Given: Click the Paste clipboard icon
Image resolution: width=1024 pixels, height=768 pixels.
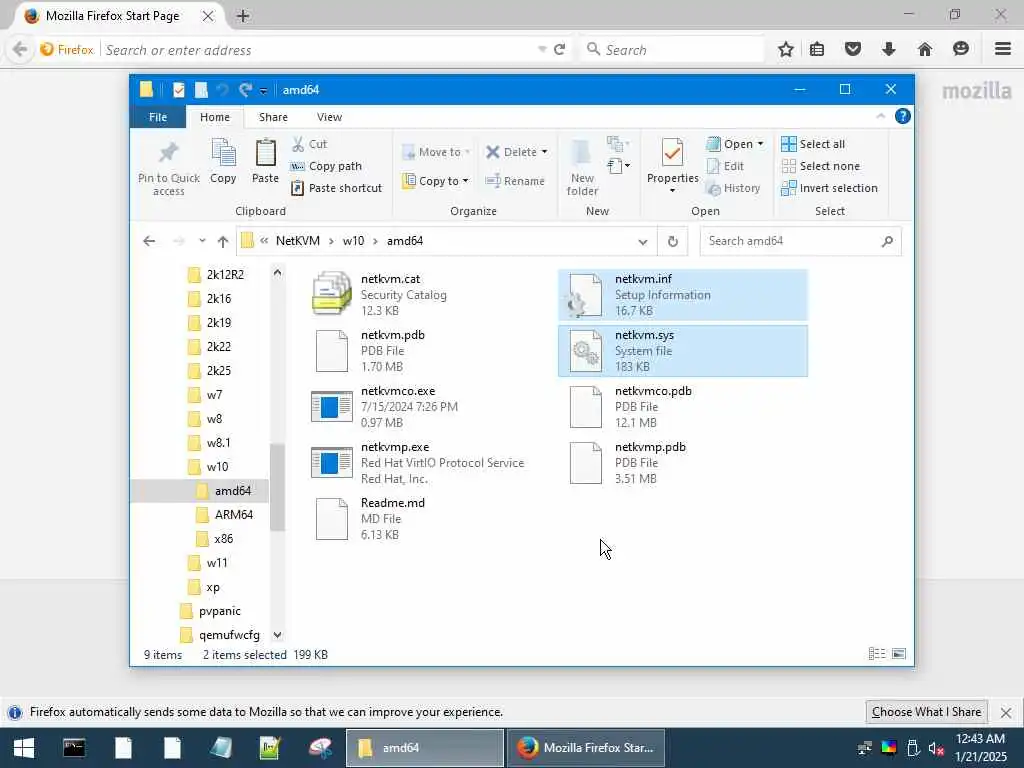Looking at the screenshot, I should click(265, 153).
